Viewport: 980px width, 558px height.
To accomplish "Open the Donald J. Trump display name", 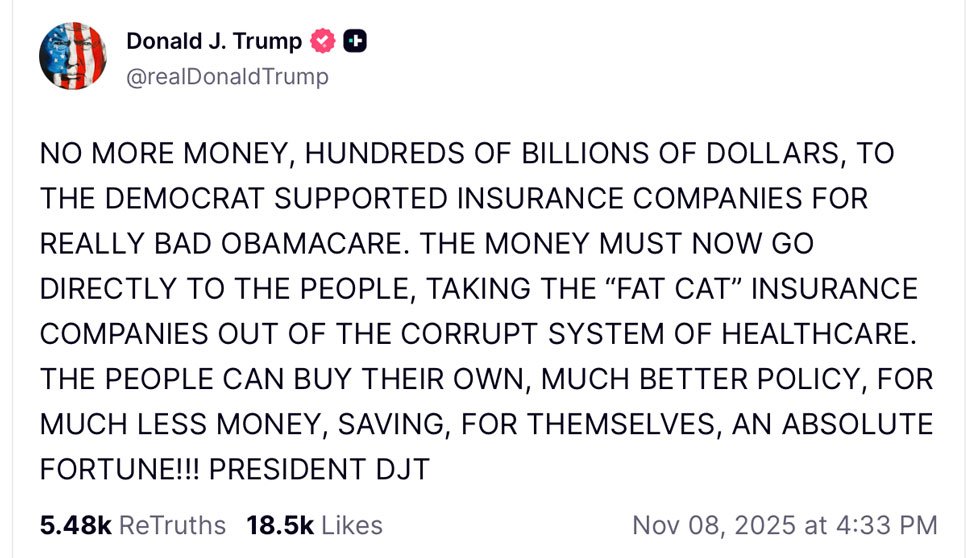I will point(213,41).
